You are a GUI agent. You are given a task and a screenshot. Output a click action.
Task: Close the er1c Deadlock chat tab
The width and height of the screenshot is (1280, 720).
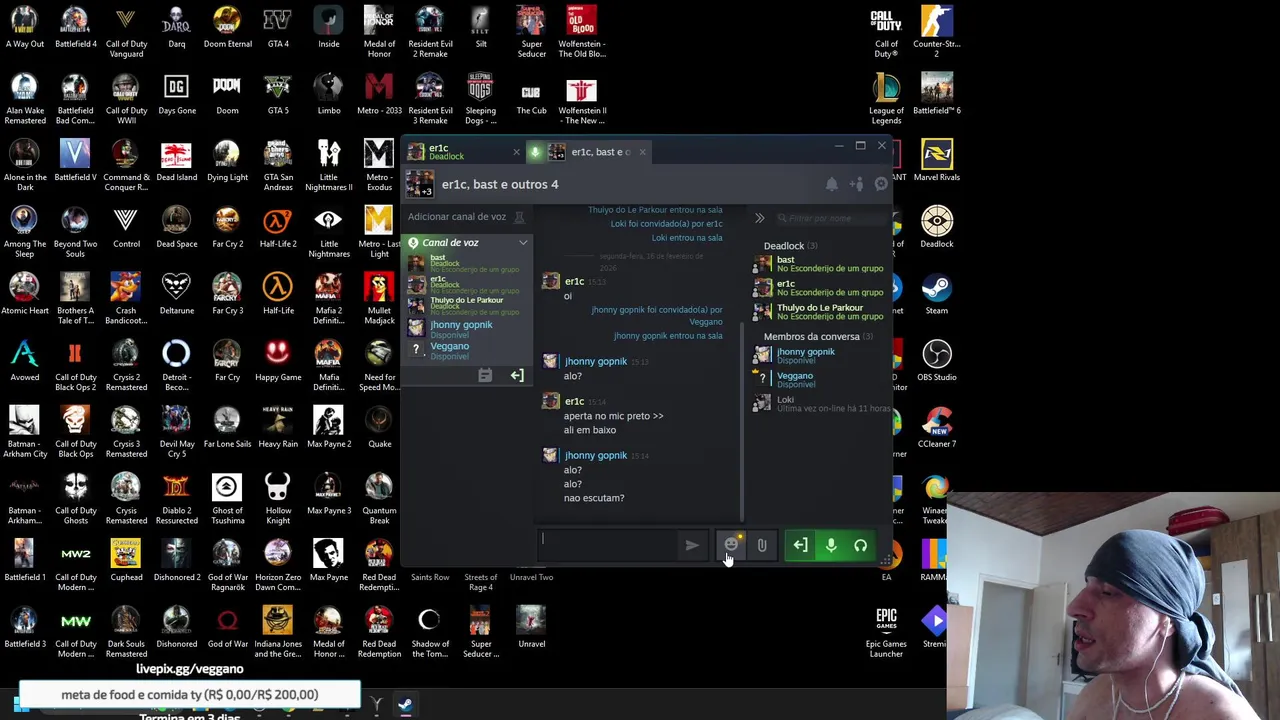[516, 152]
